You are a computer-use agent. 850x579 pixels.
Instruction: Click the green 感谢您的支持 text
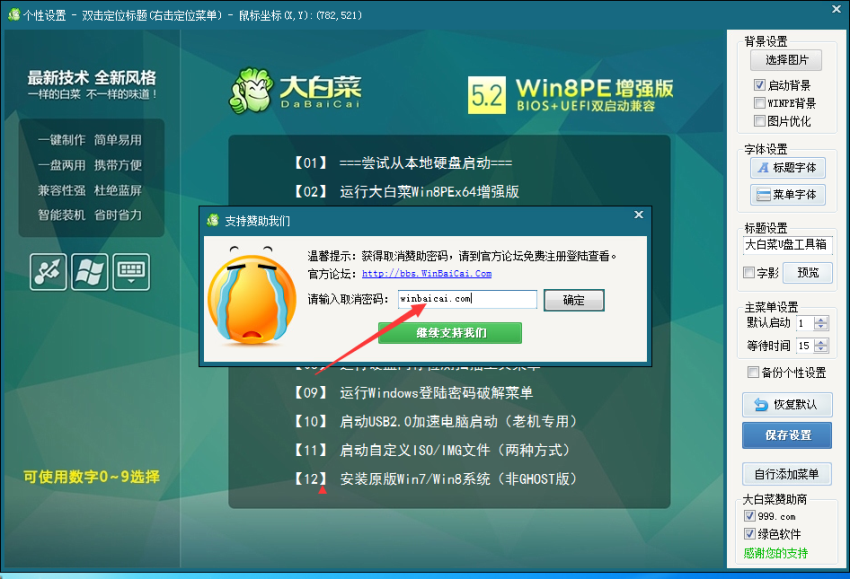point(776,553)
